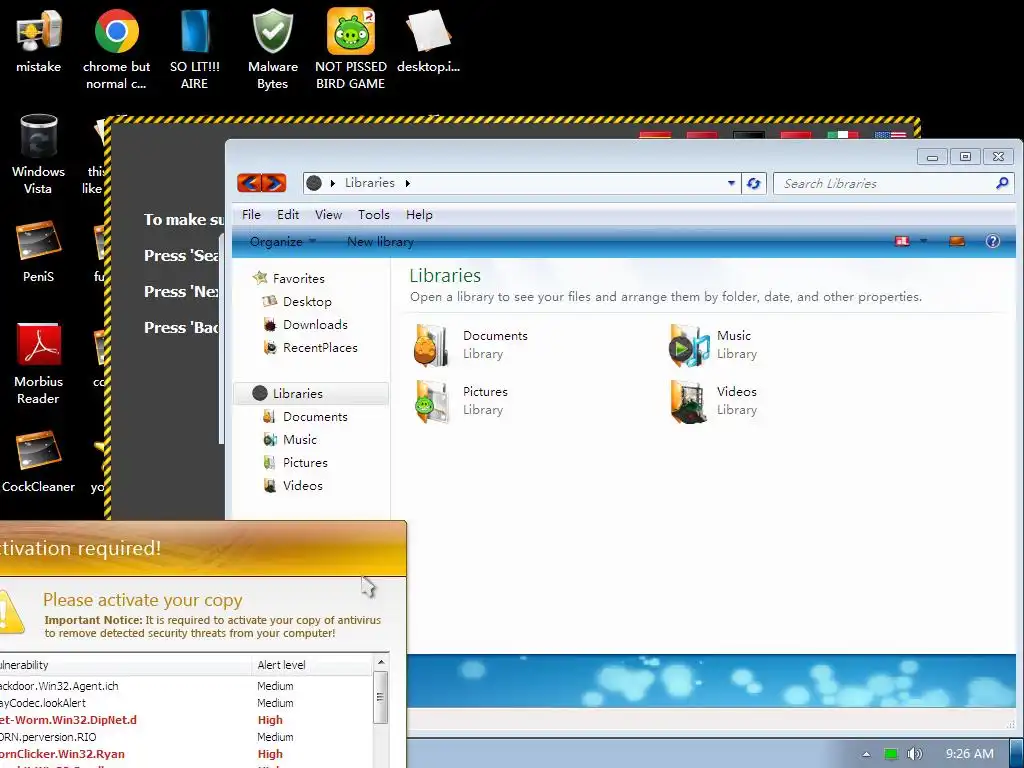Select Backdoor.Win32.Agent.ich threat row
Image resolution: width=1024 pixels, height=768 pixels.
point(186,686)
